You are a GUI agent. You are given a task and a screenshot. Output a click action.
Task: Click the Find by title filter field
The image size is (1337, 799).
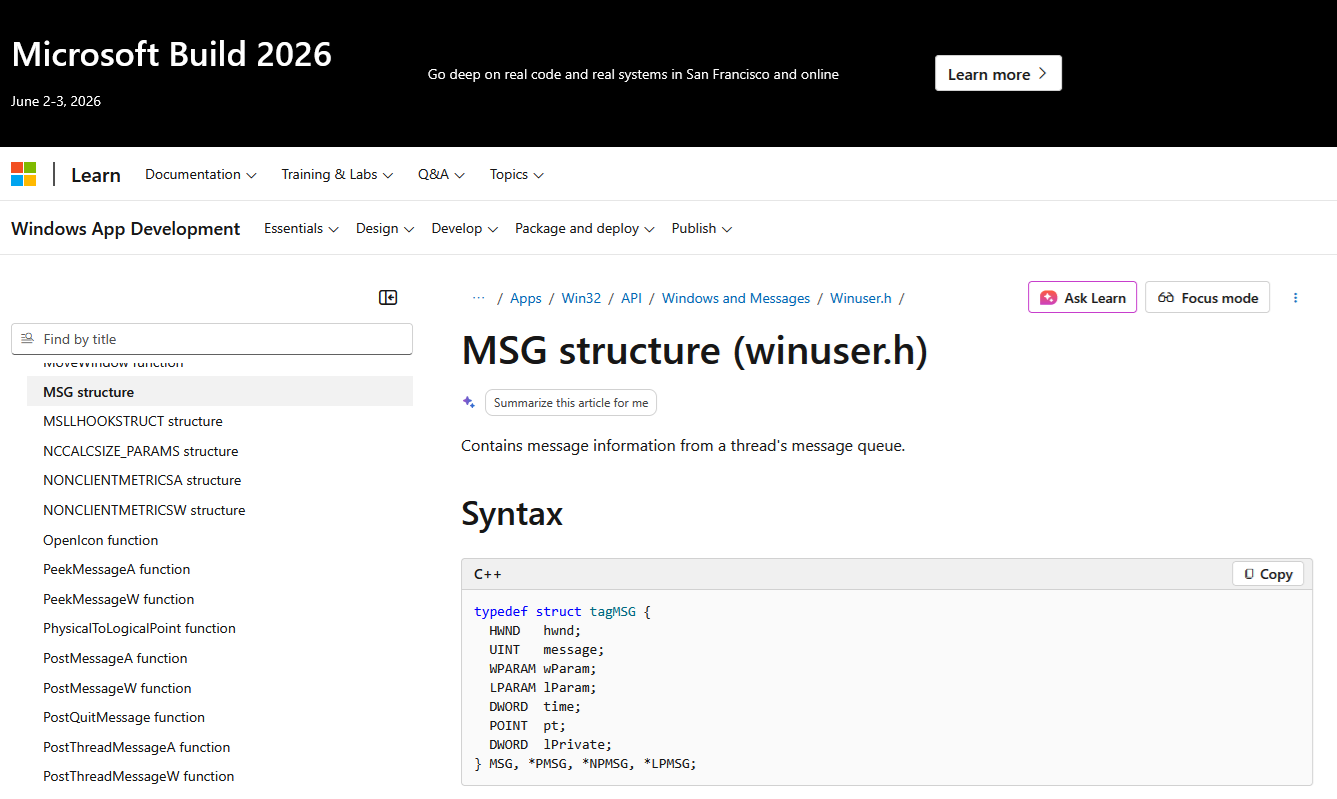[x=212, y=339]
